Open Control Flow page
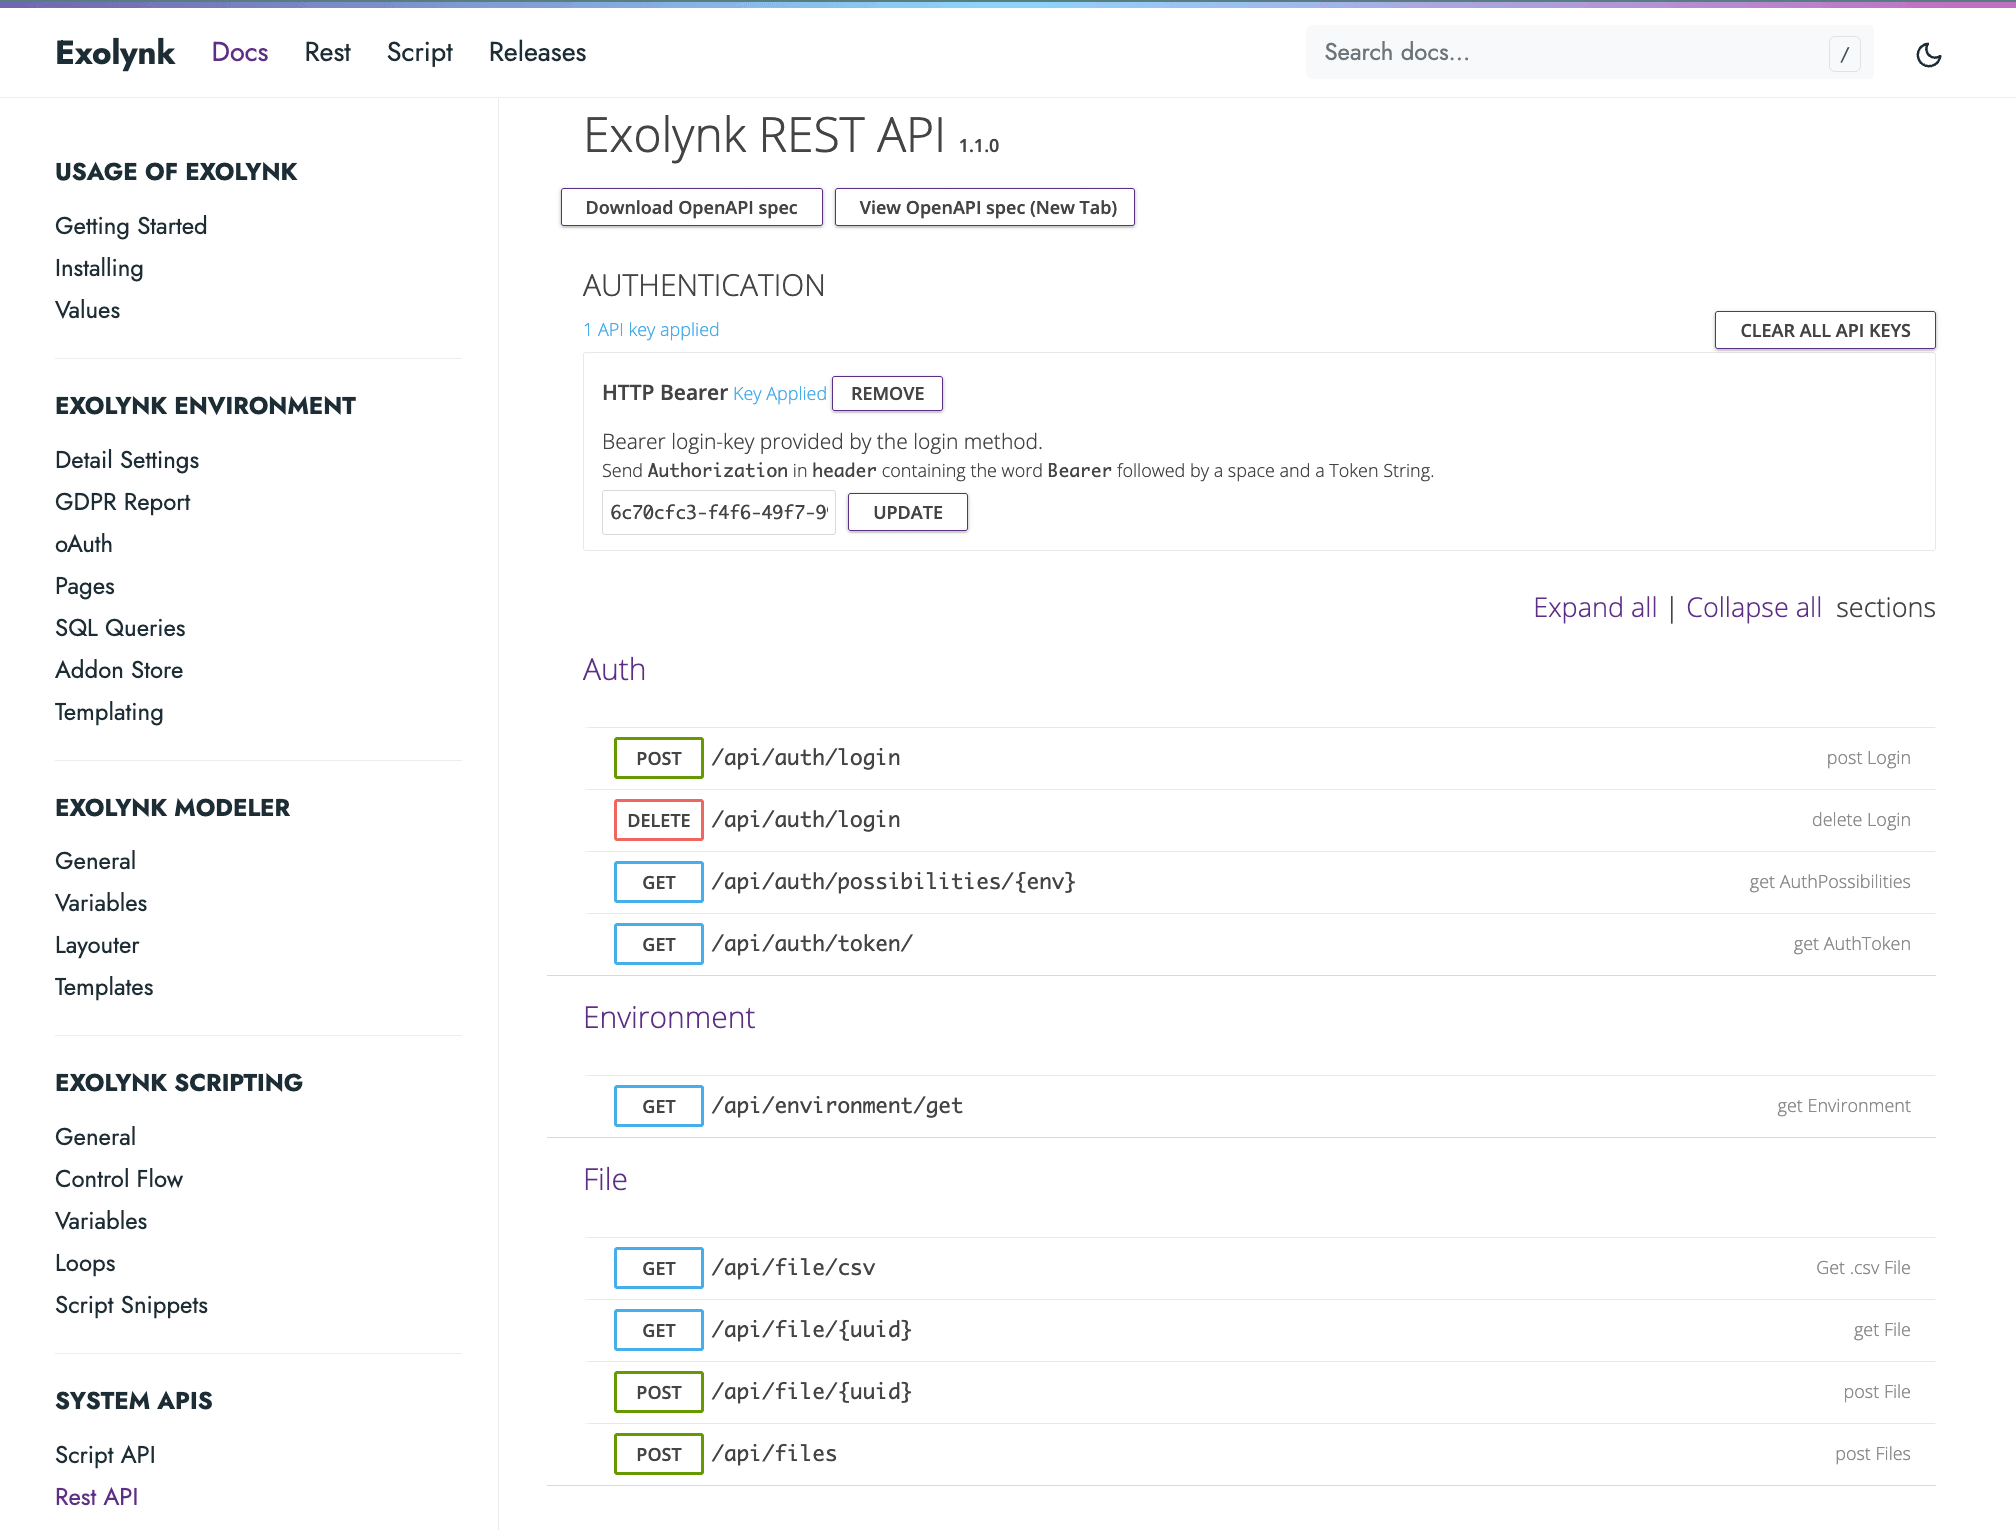The width and height of the screenshot is (2016, 1530). (119, 1179)
